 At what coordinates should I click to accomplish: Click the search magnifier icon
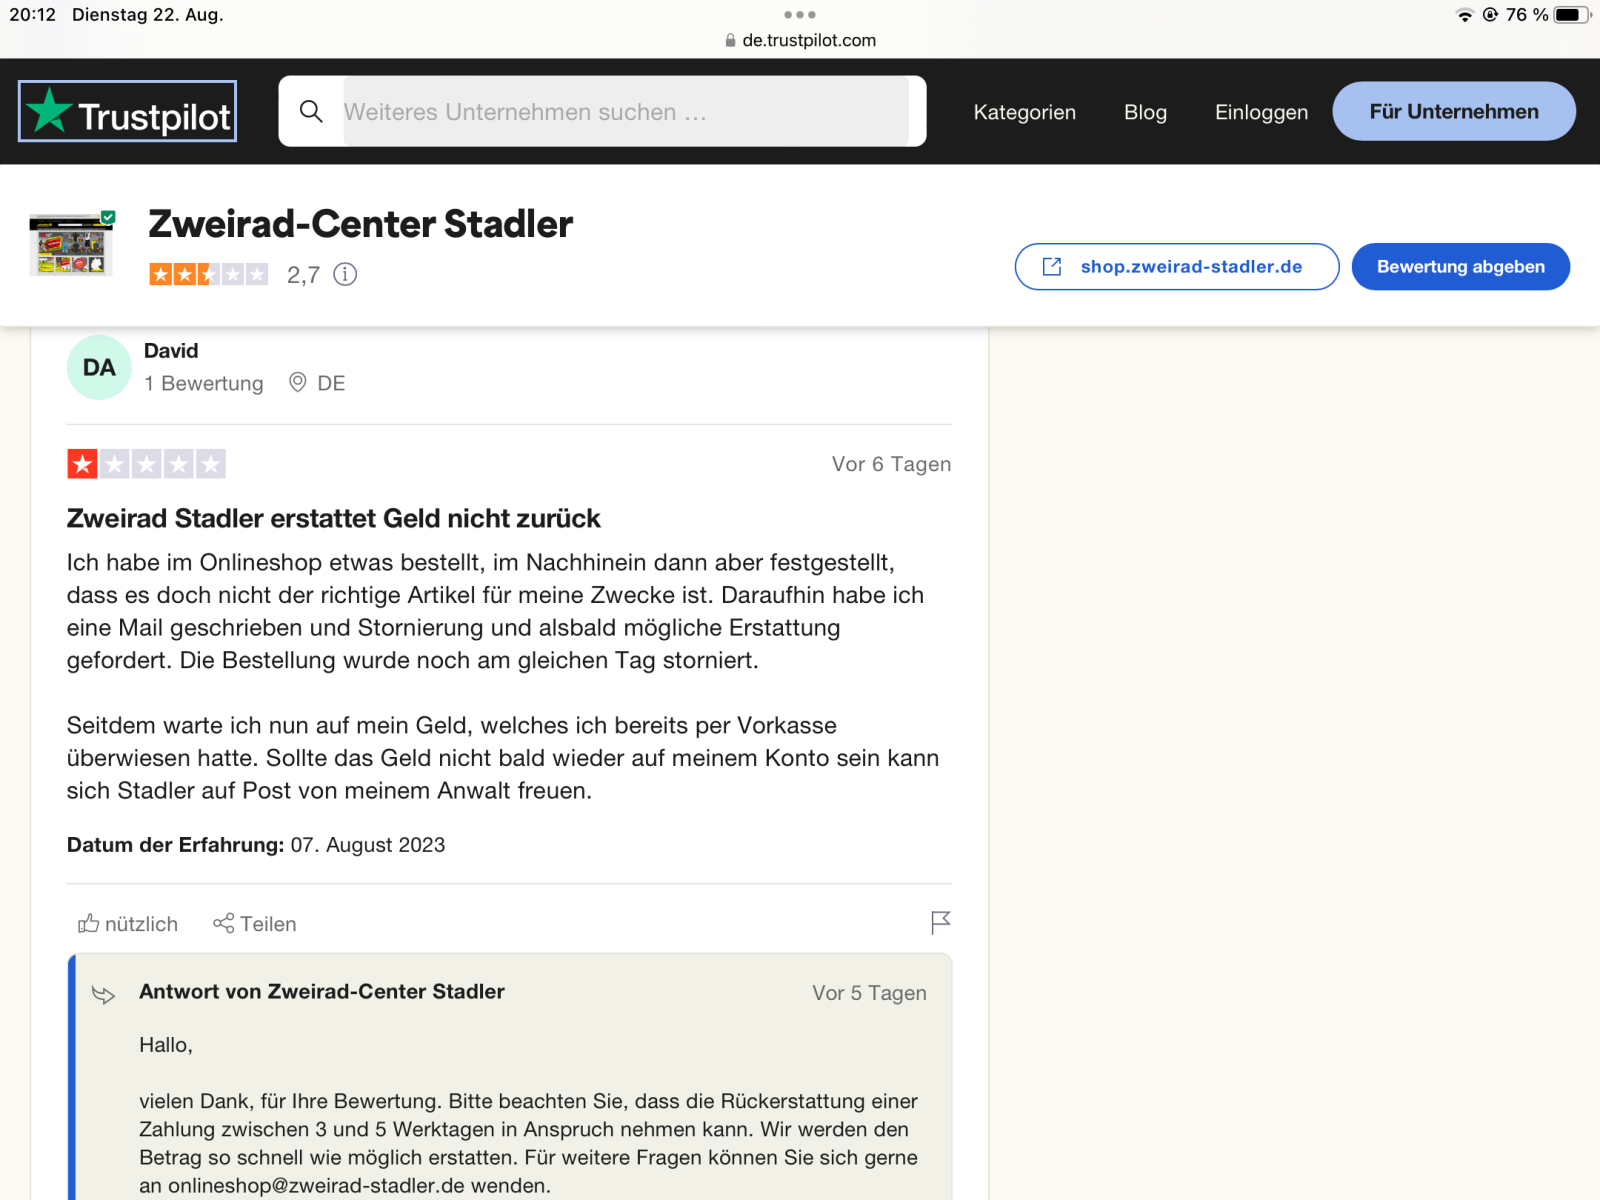click(311, 111)
